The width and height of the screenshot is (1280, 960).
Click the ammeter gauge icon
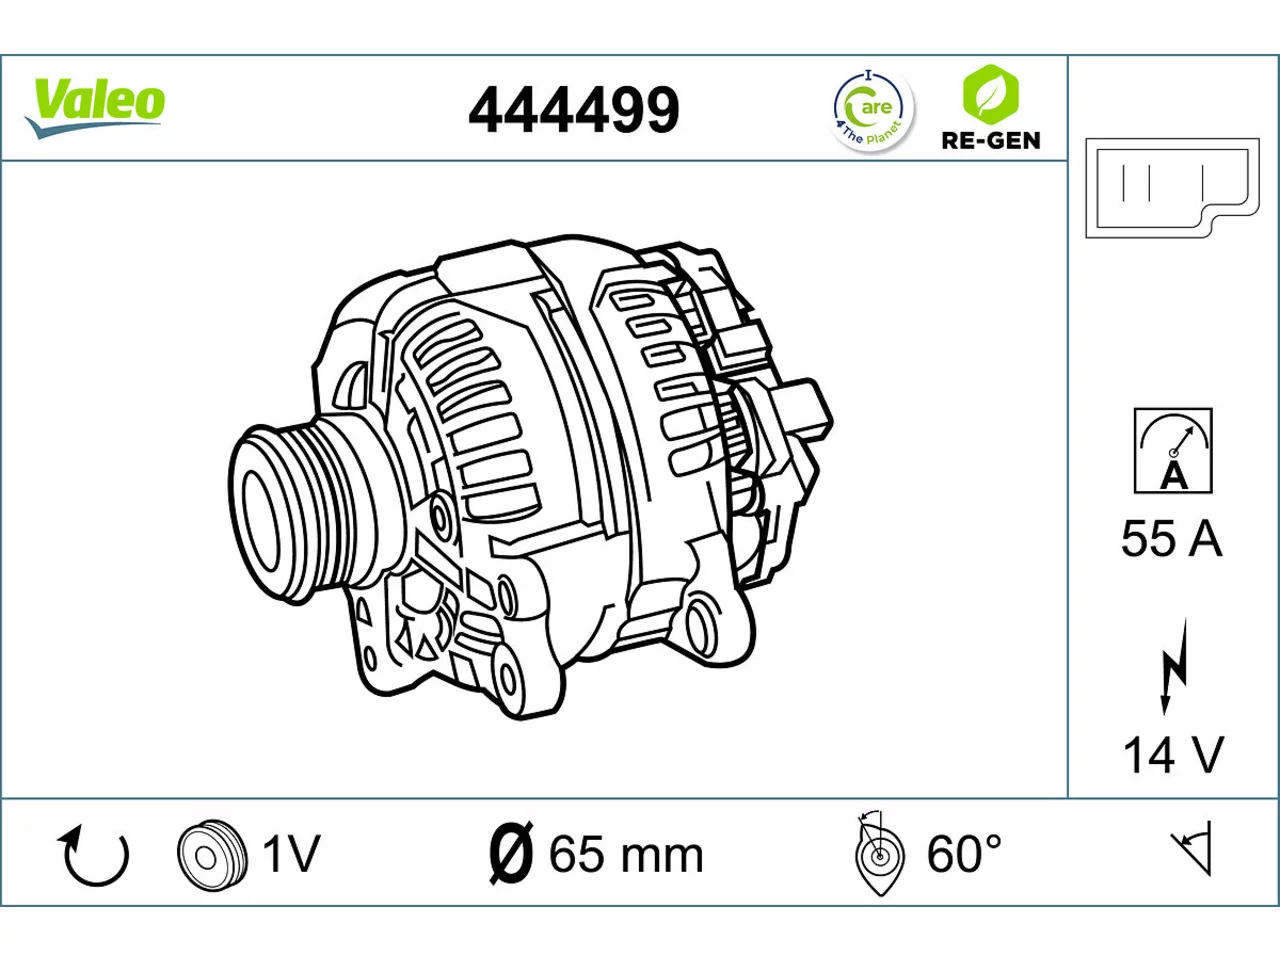[1173, 450]
